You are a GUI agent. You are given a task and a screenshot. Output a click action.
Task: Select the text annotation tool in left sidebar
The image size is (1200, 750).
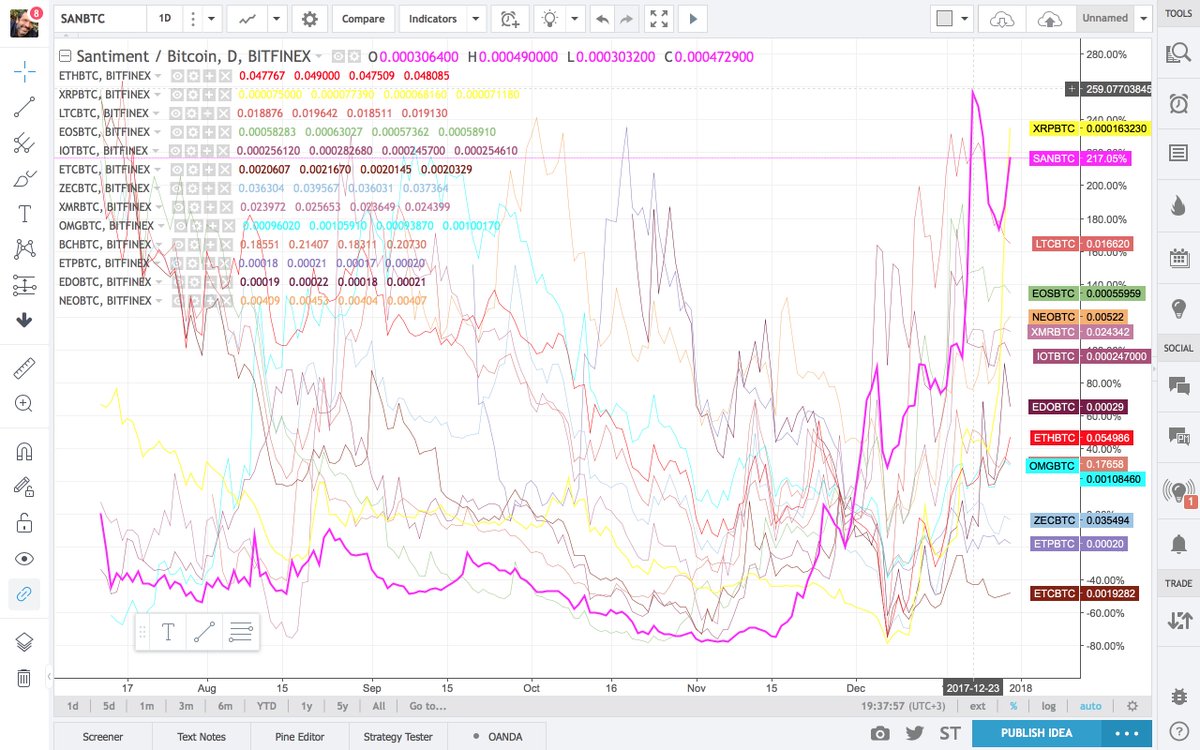click(x=25, y=213)
